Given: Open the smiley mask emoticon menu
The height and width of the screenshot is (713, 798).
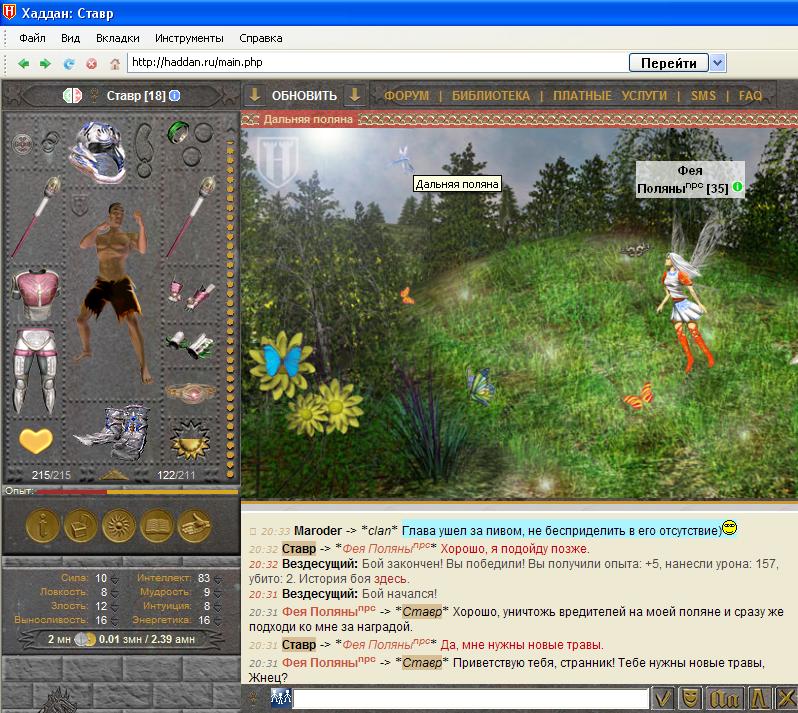Looking at the screenshot, I should click(x=690, y=698).
